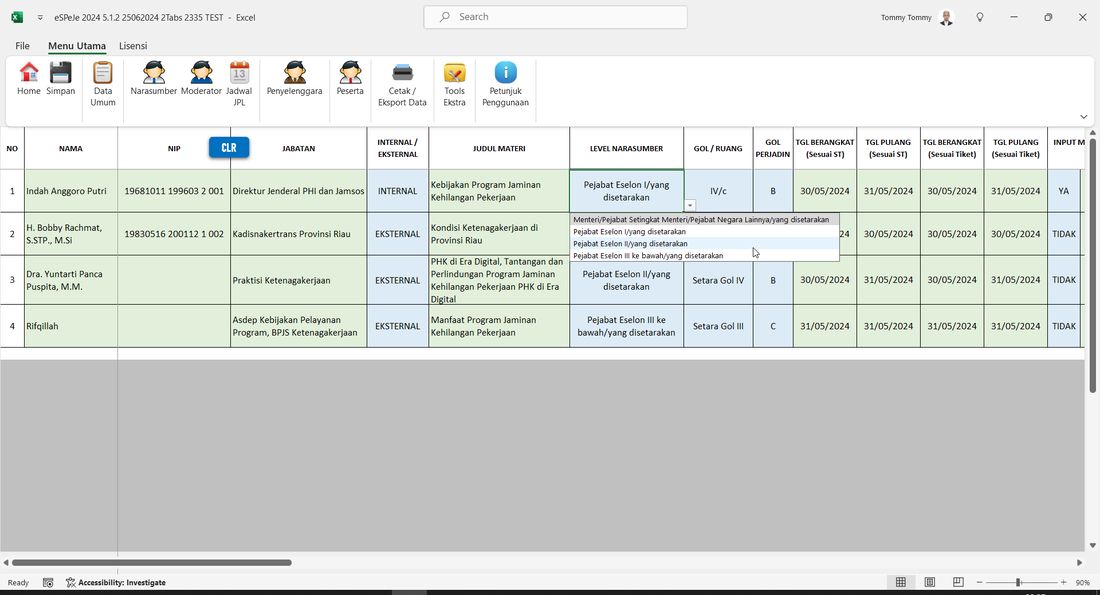Open the File menu tab
The image size is (1100, 595).
pyautogui.click(x=22, y=46)
